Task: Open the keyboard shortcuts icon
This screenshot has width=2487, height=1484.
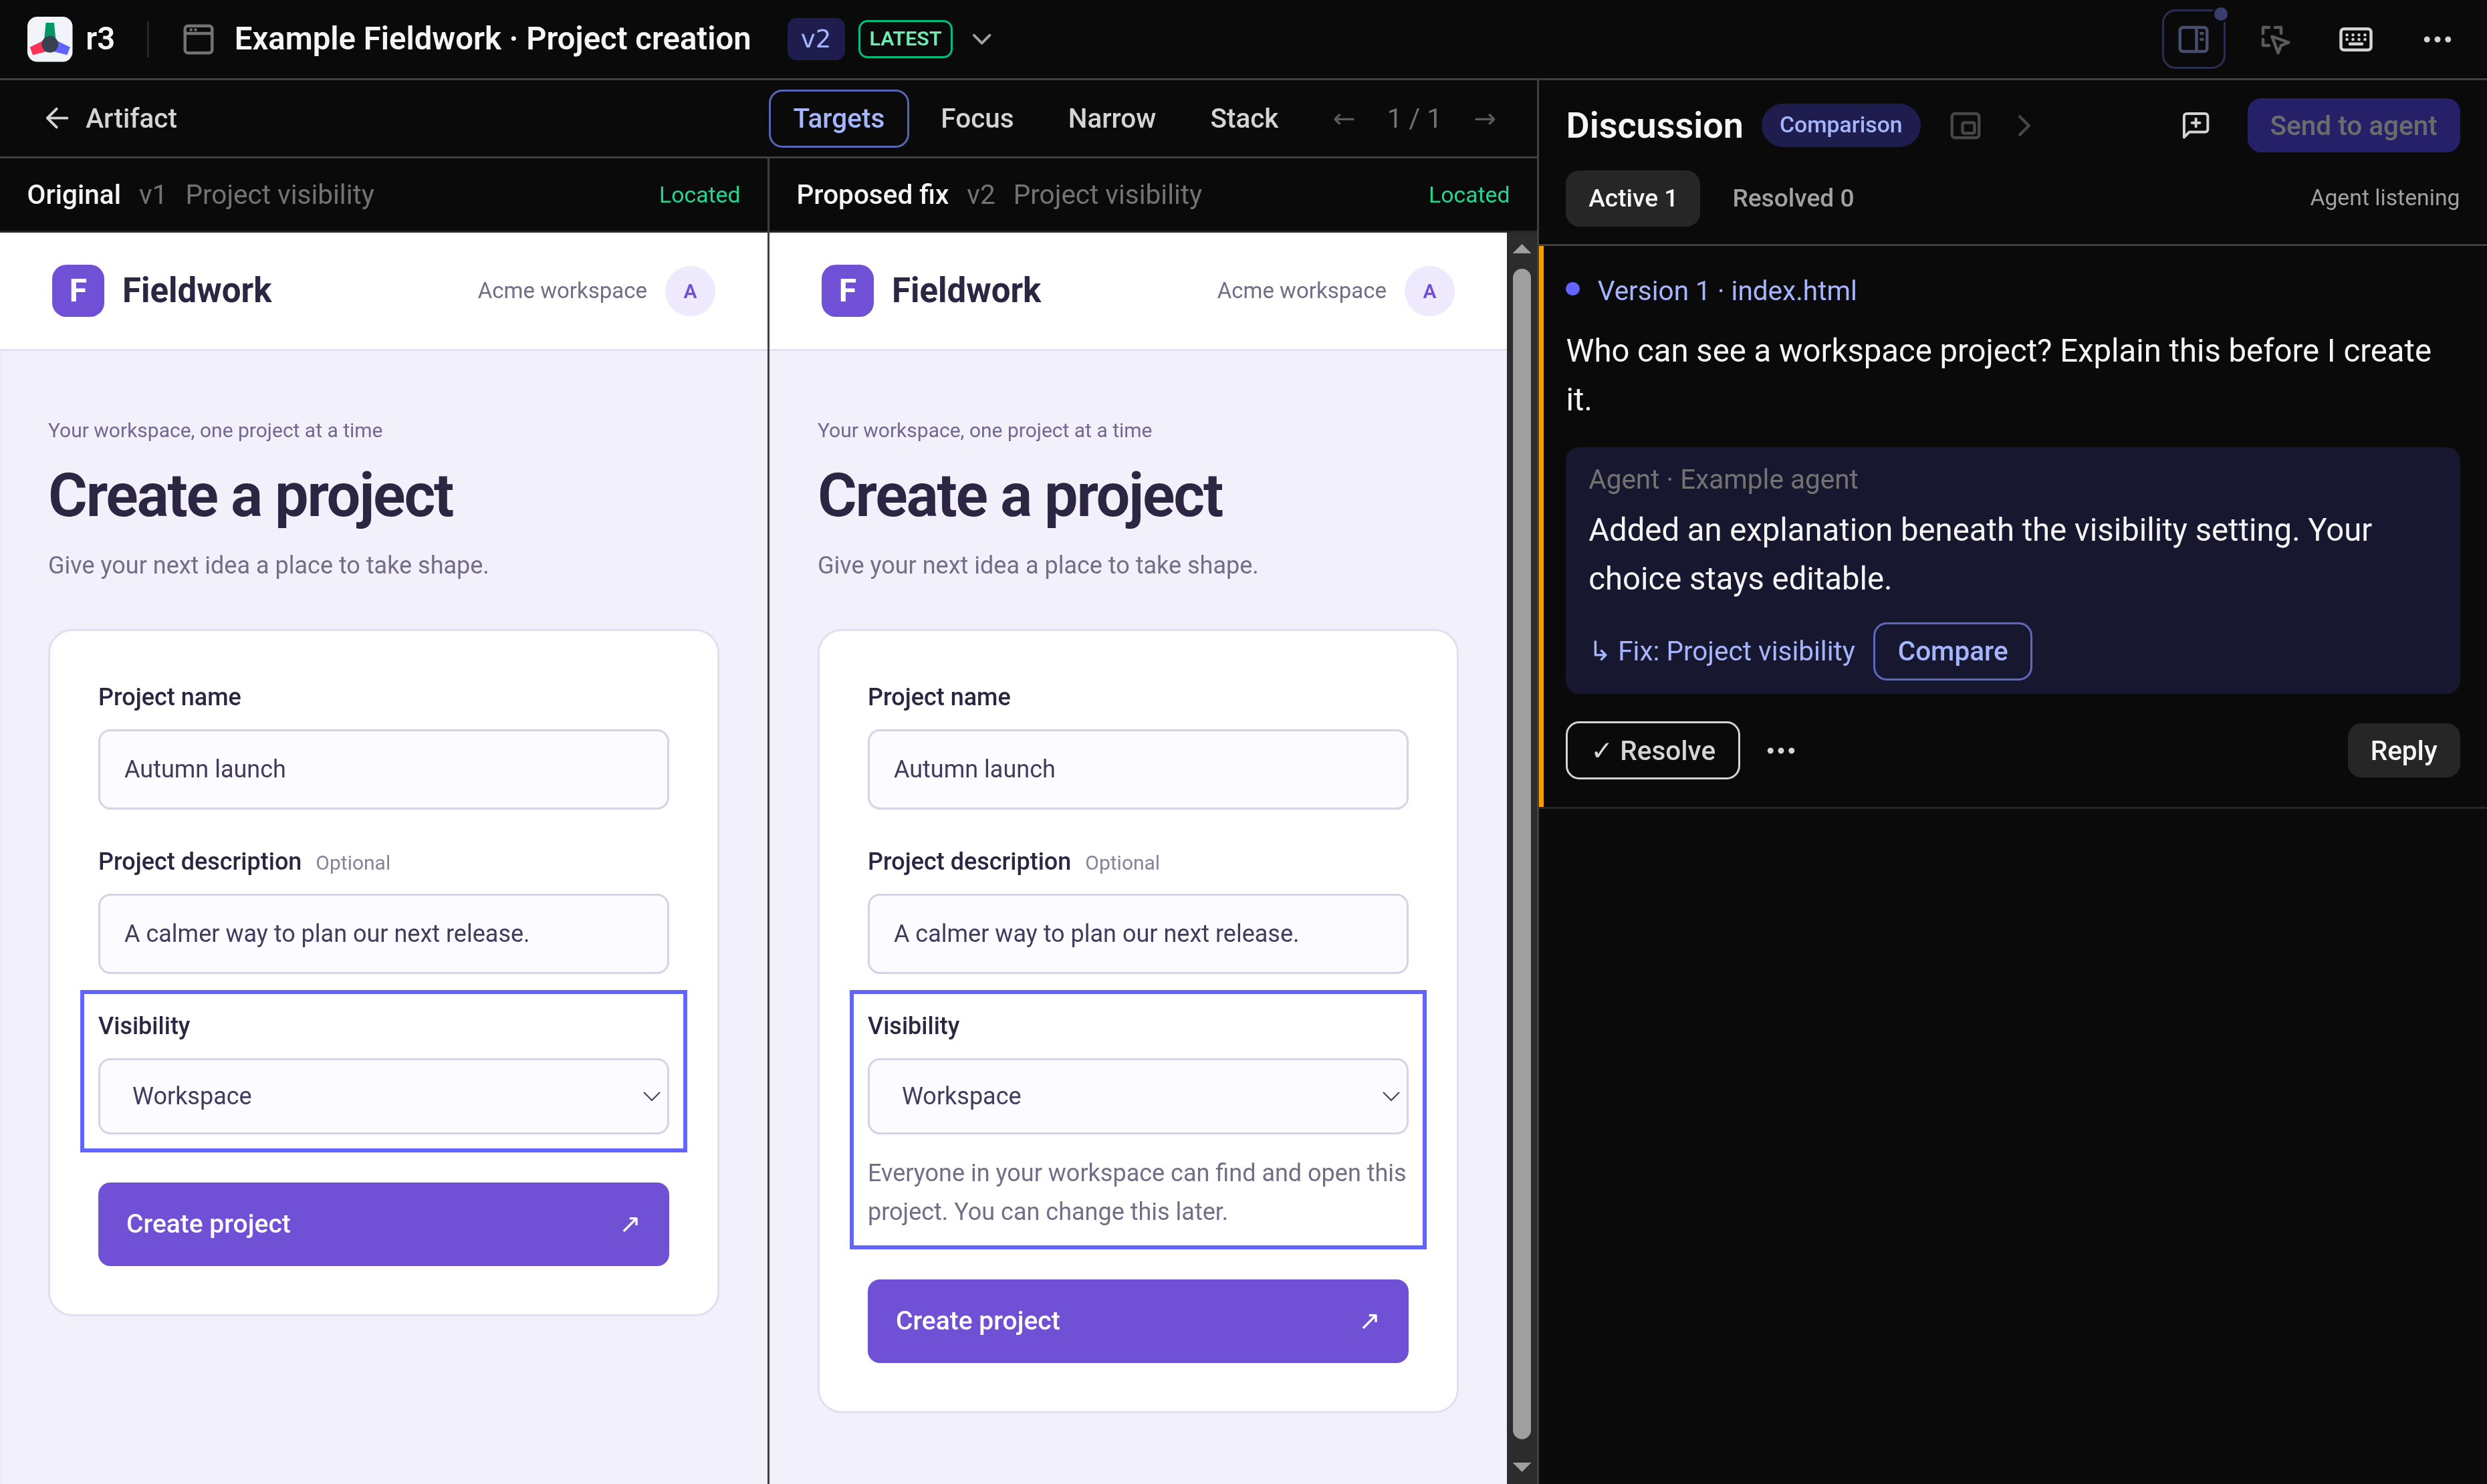Action: click(x=2355, y=39)
